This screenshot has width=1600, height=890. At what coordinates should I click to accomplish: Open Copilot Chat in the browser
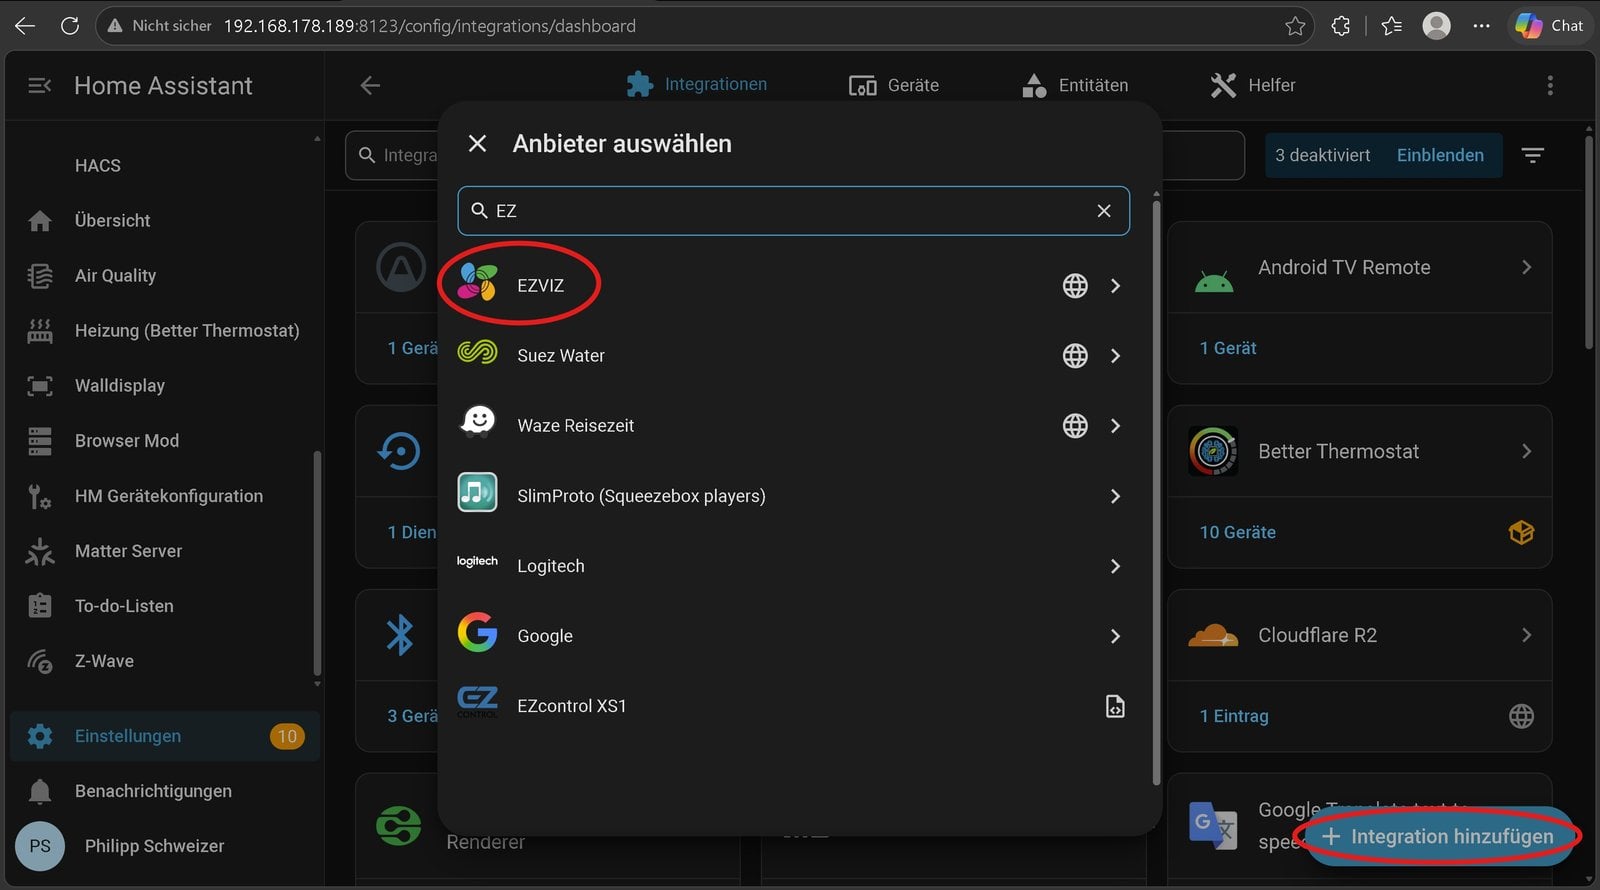coord(1549,26)
